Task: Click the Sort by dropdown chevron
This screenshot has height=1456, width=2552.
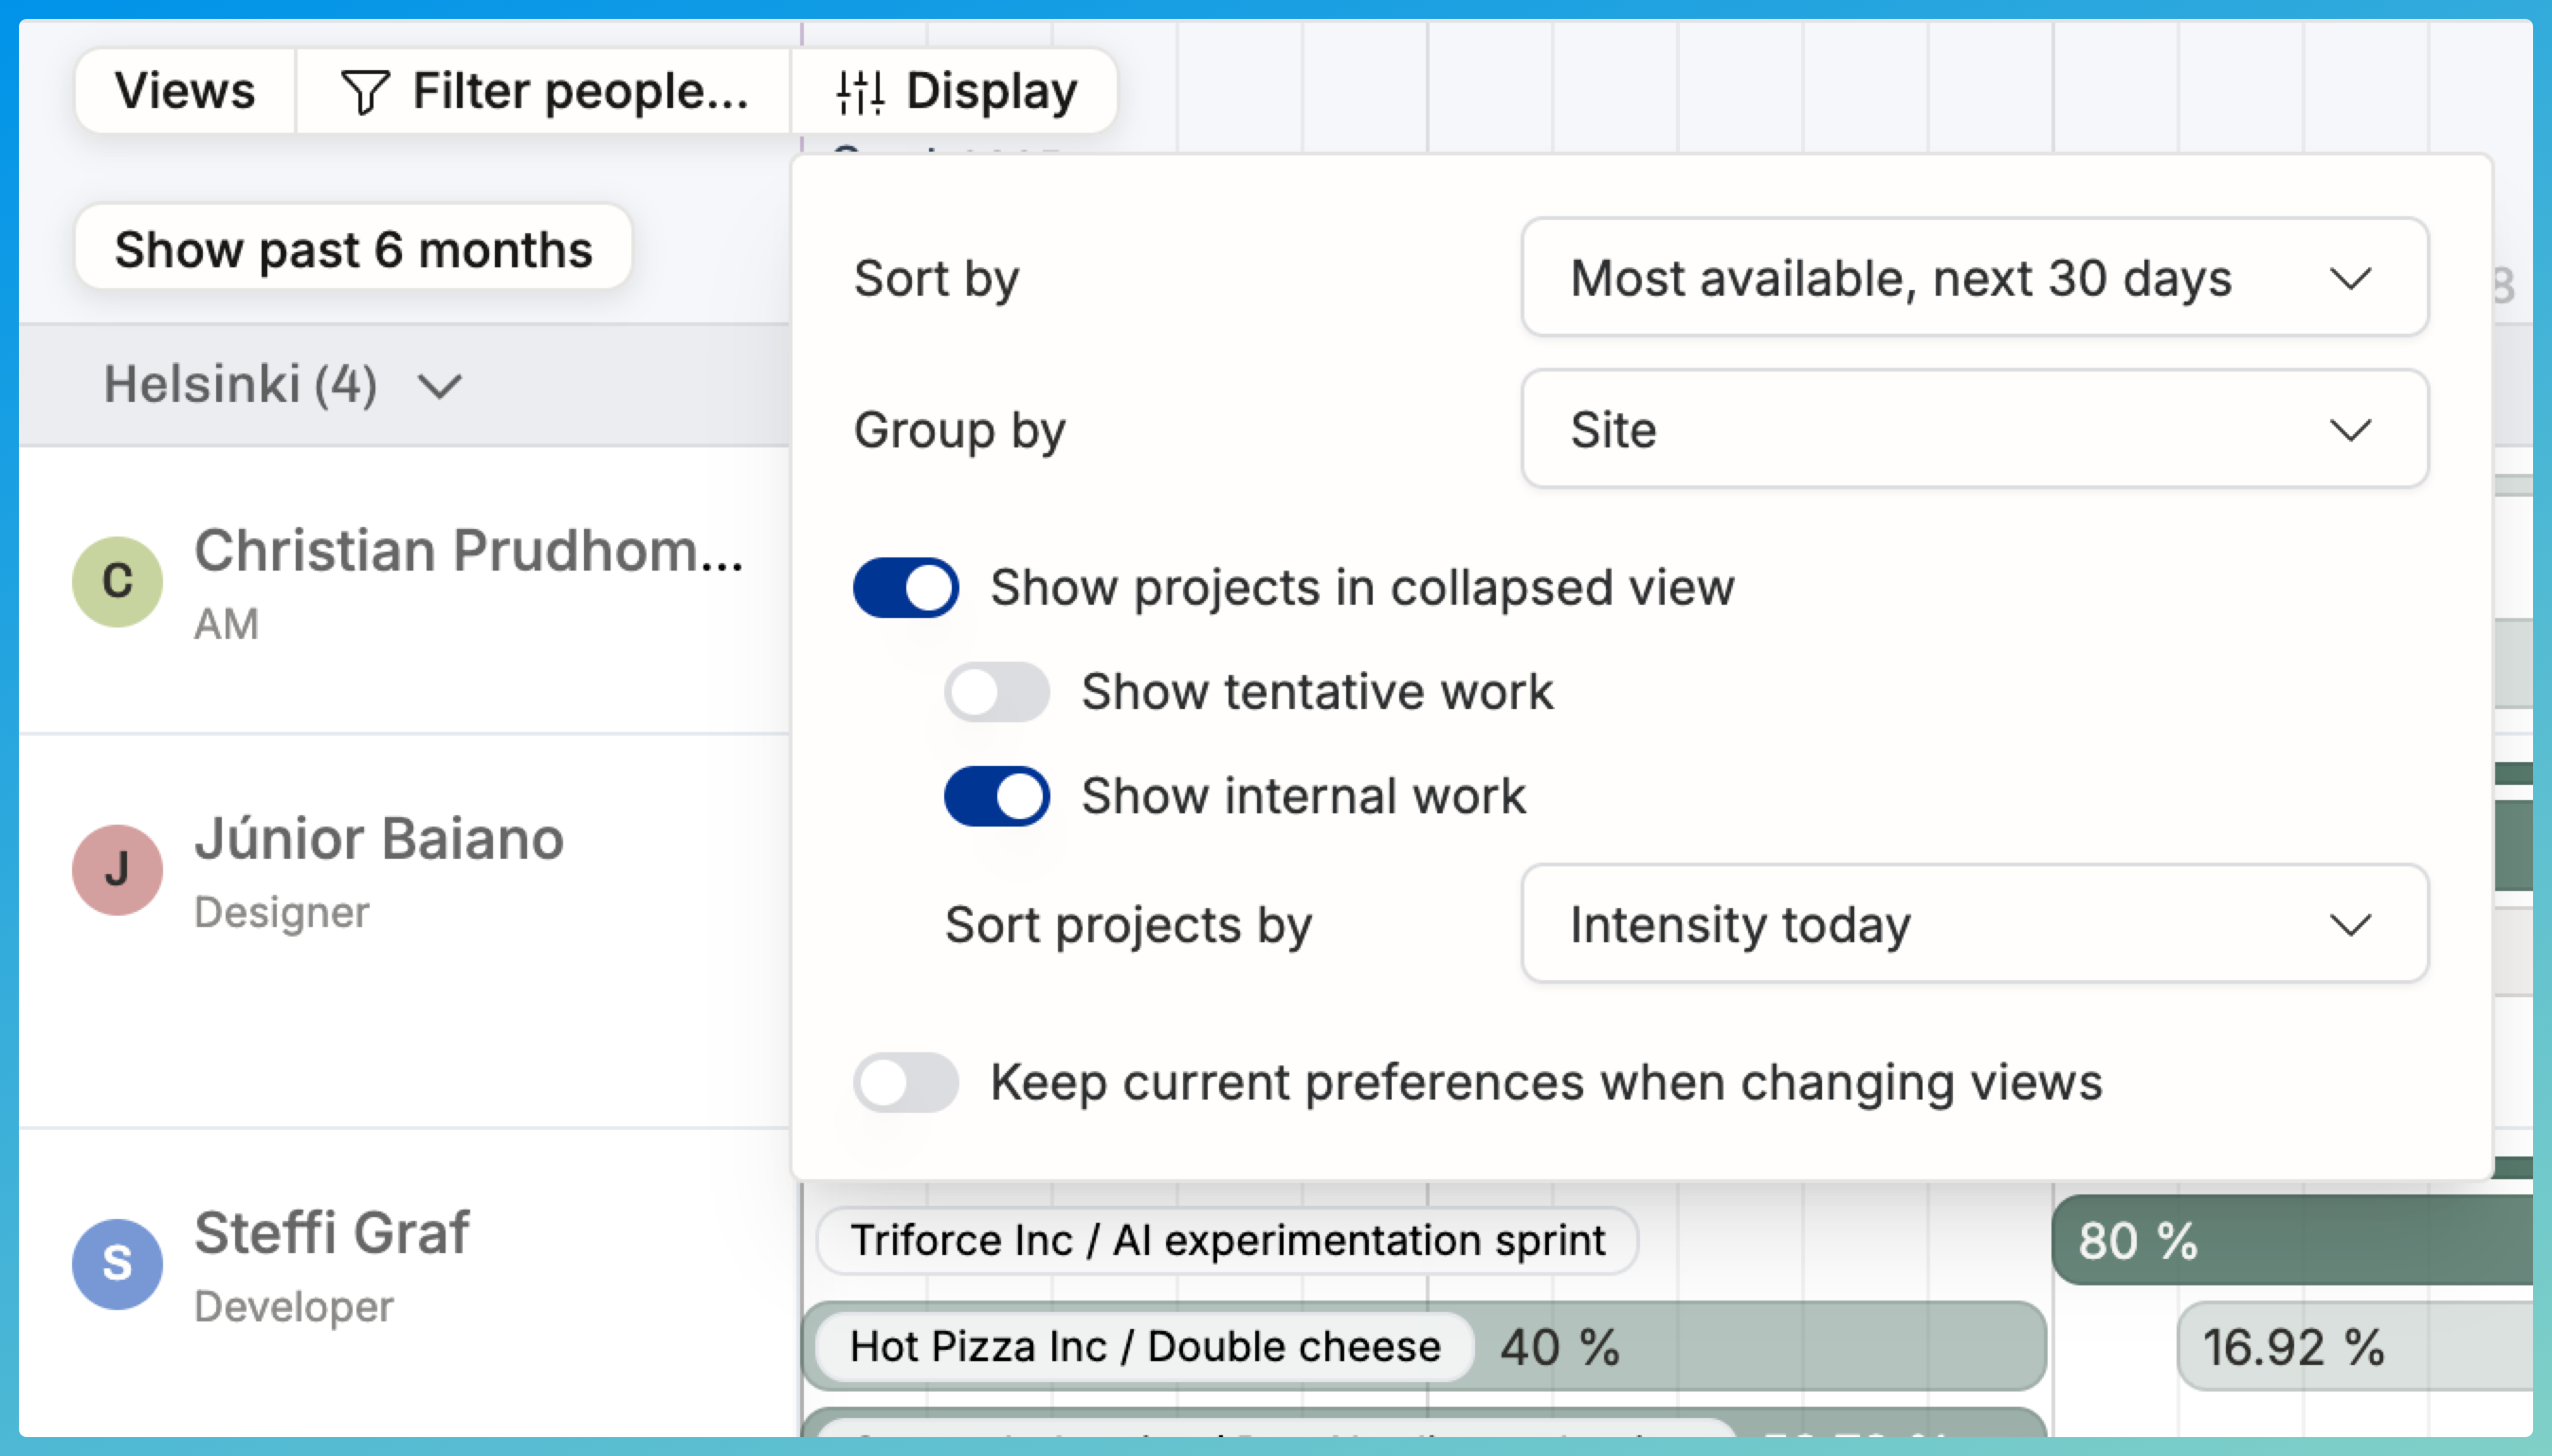Action: pyautogui.click(x=2349, y=278)
